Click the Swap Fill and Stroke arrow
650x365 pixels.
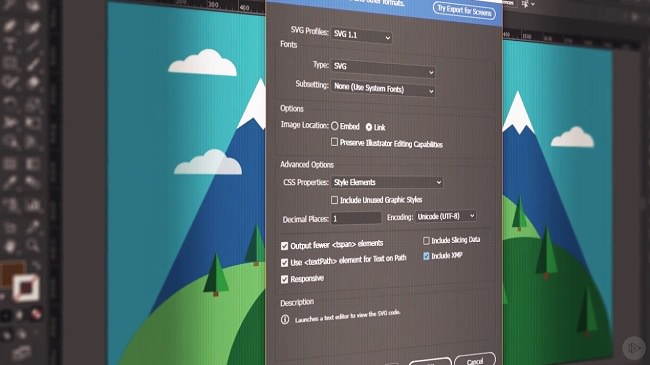[x=35, y=265]
